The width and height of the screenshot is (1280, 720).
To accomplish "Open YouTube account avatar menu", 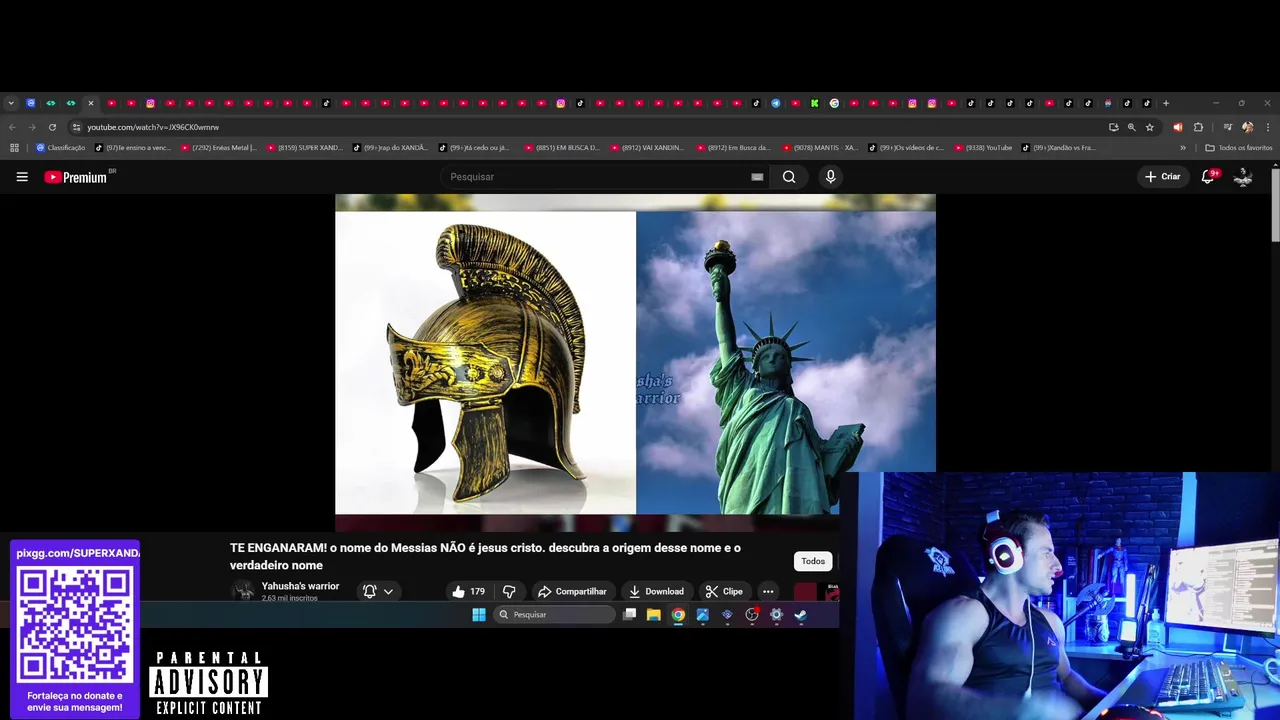I will click(1243, 177).
